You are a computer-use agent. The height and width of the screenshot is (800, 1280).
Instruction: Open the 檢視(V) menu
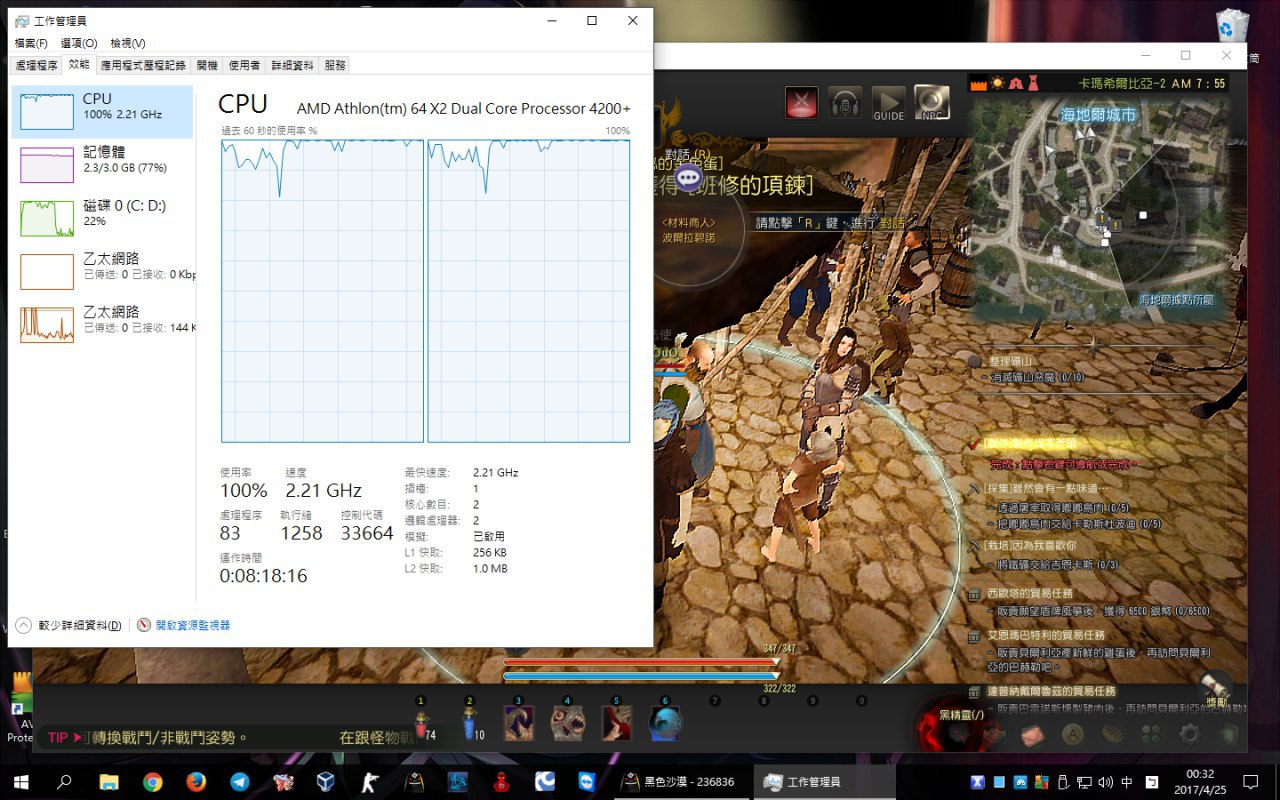[x=127, y=43]
